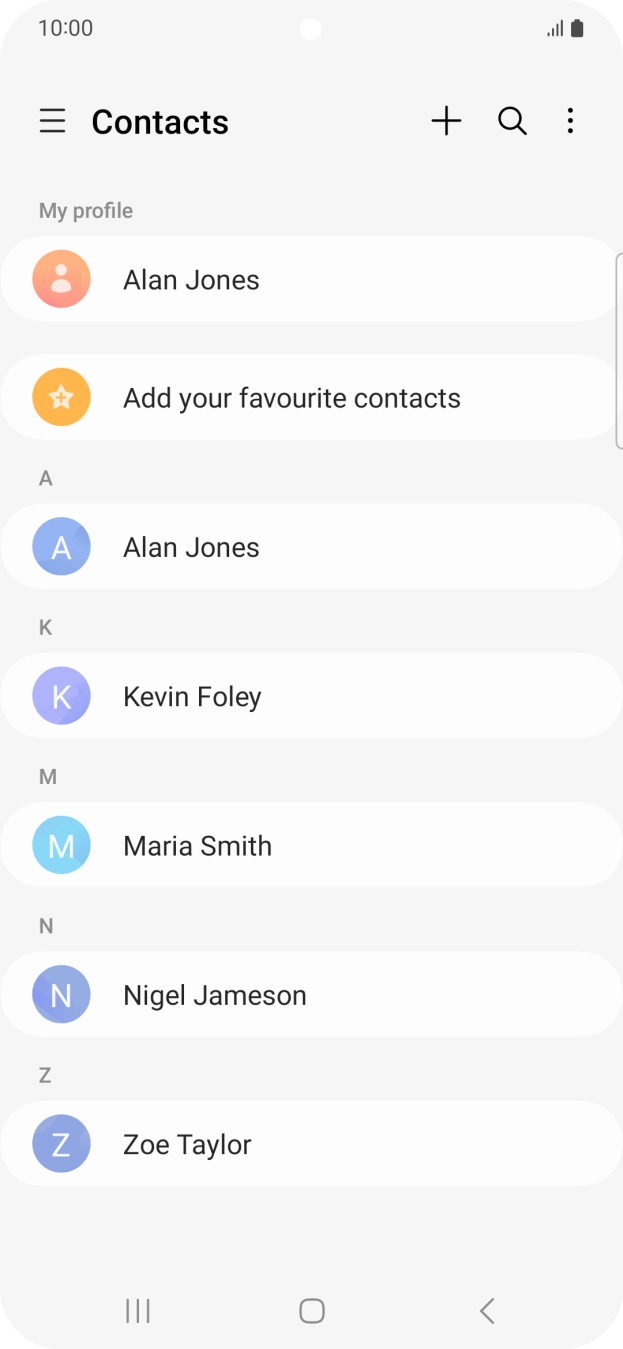Open Alan Jones profile avatar picture
Viewport: 623px width, 1349px height.
60,279
